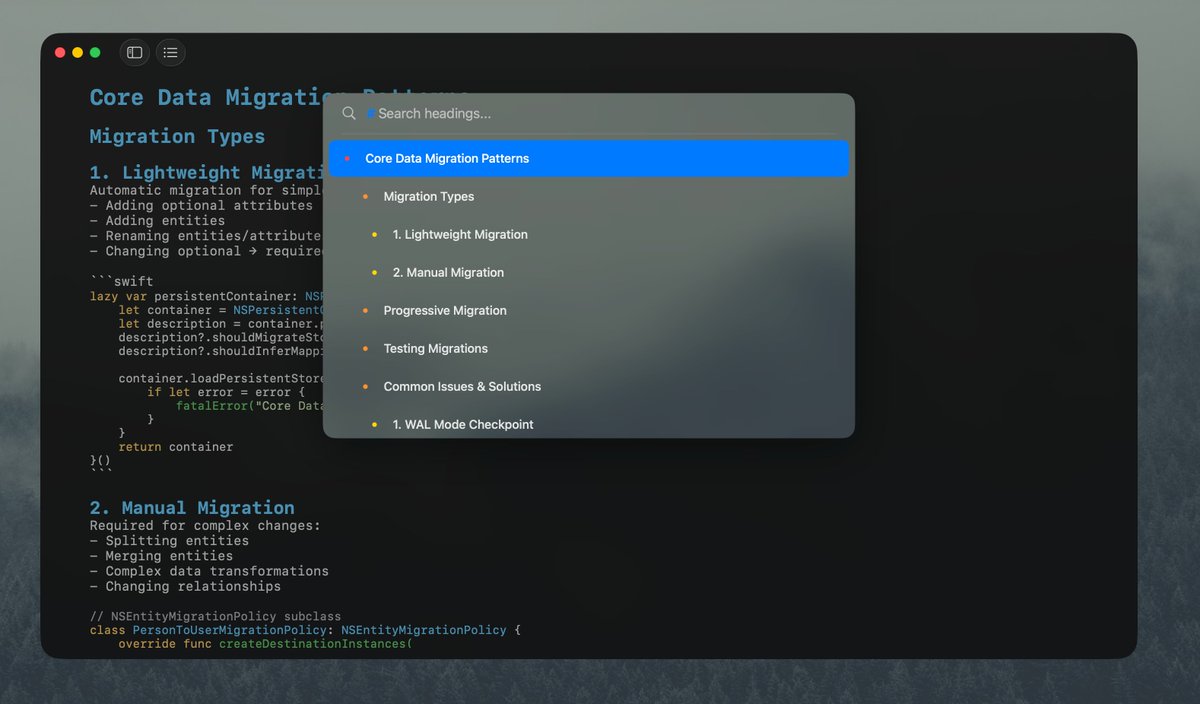Choose 2. Manual Migration in popup list
Screen dimensions: 1200x704
589,272
